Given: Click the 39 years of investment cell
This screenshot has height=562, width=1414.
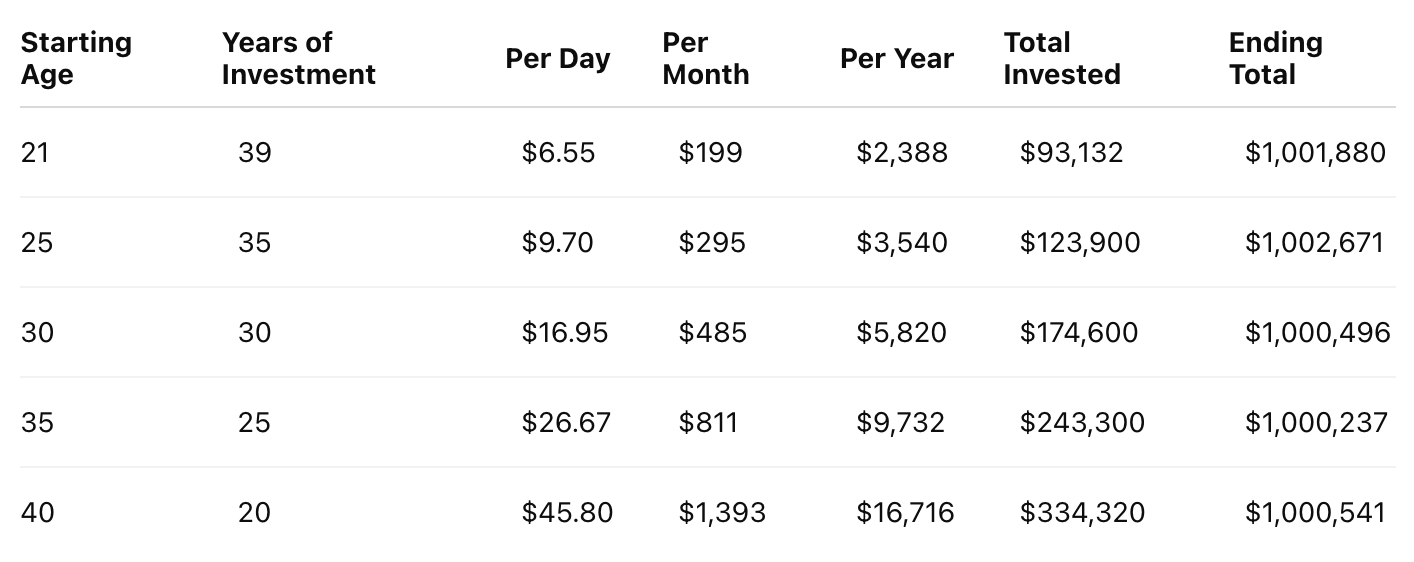Looking at the screenshot, I should tap(254, 152).
